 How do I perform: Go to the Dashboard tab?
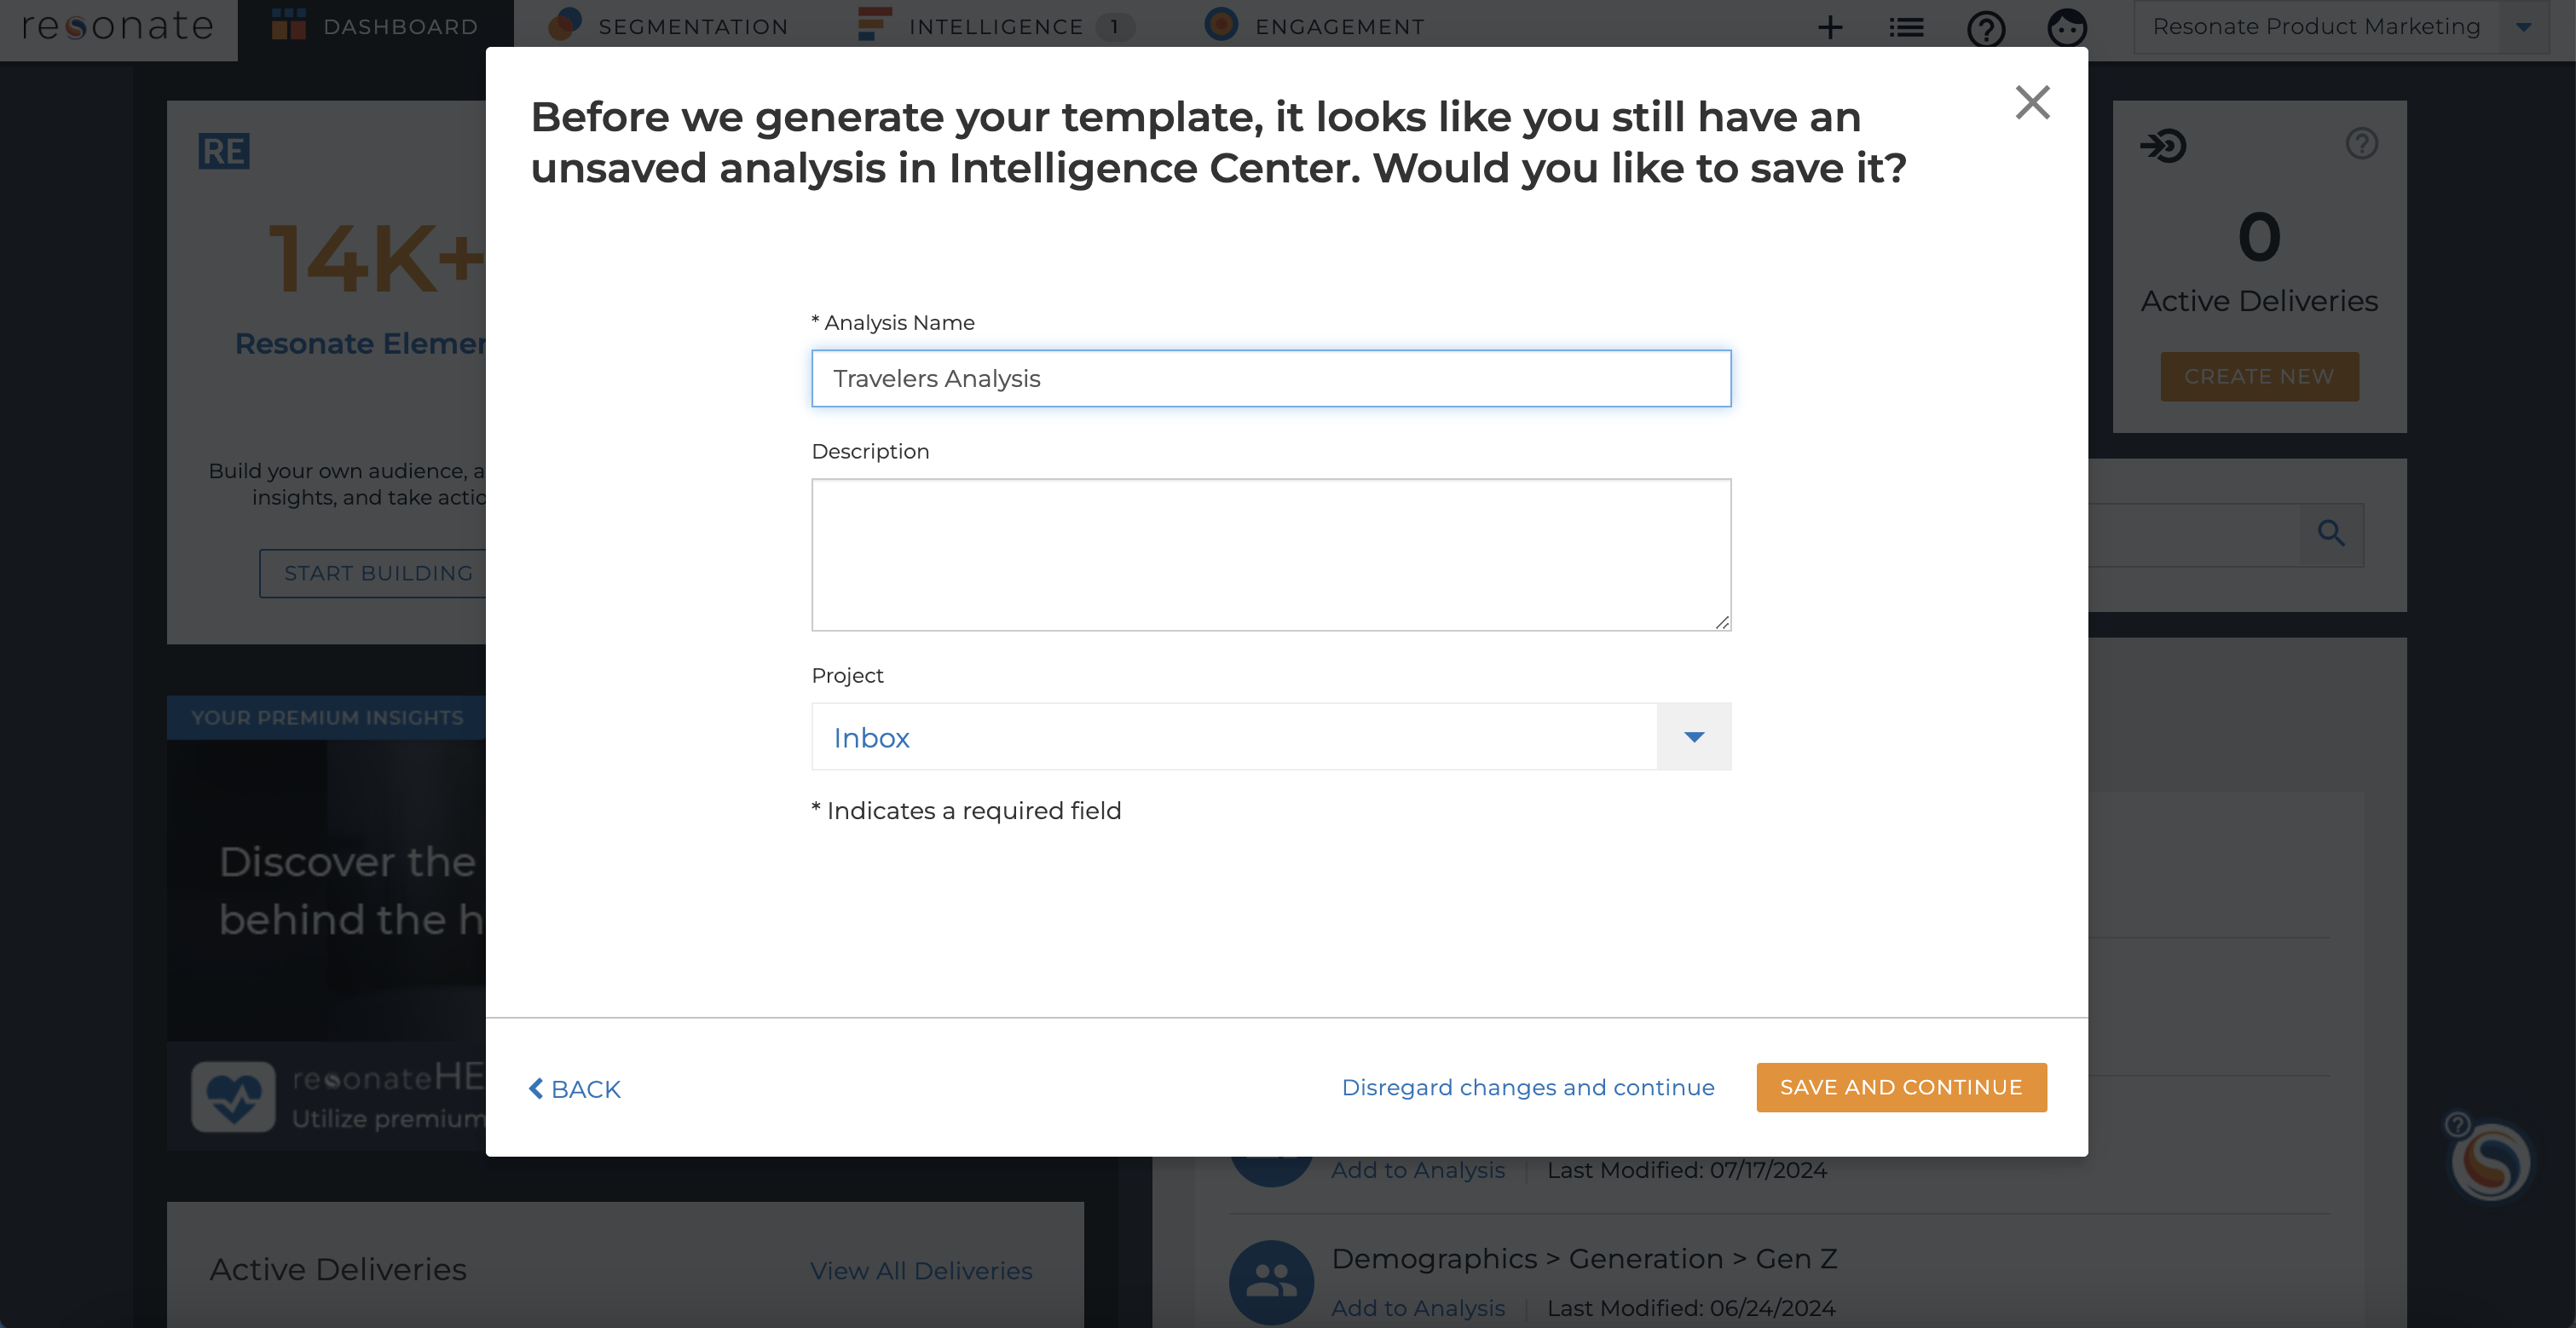coord(376,27)
